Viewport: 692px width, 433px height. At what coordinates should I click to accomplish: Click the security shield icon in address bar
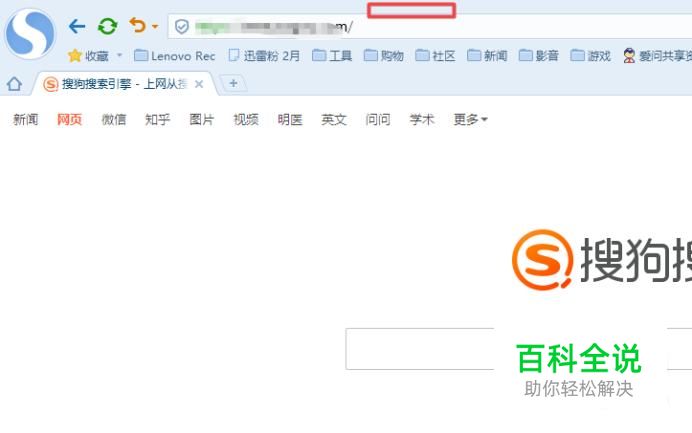click(182, 27)
